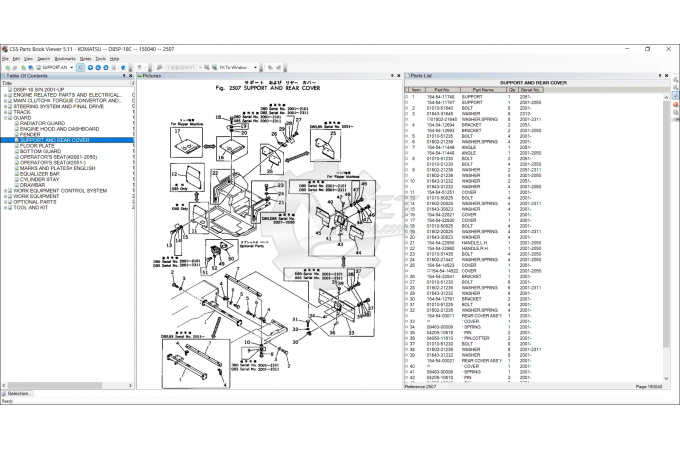
Task: Click the last grey toolbar icon
Action: [x=278, y=68]
